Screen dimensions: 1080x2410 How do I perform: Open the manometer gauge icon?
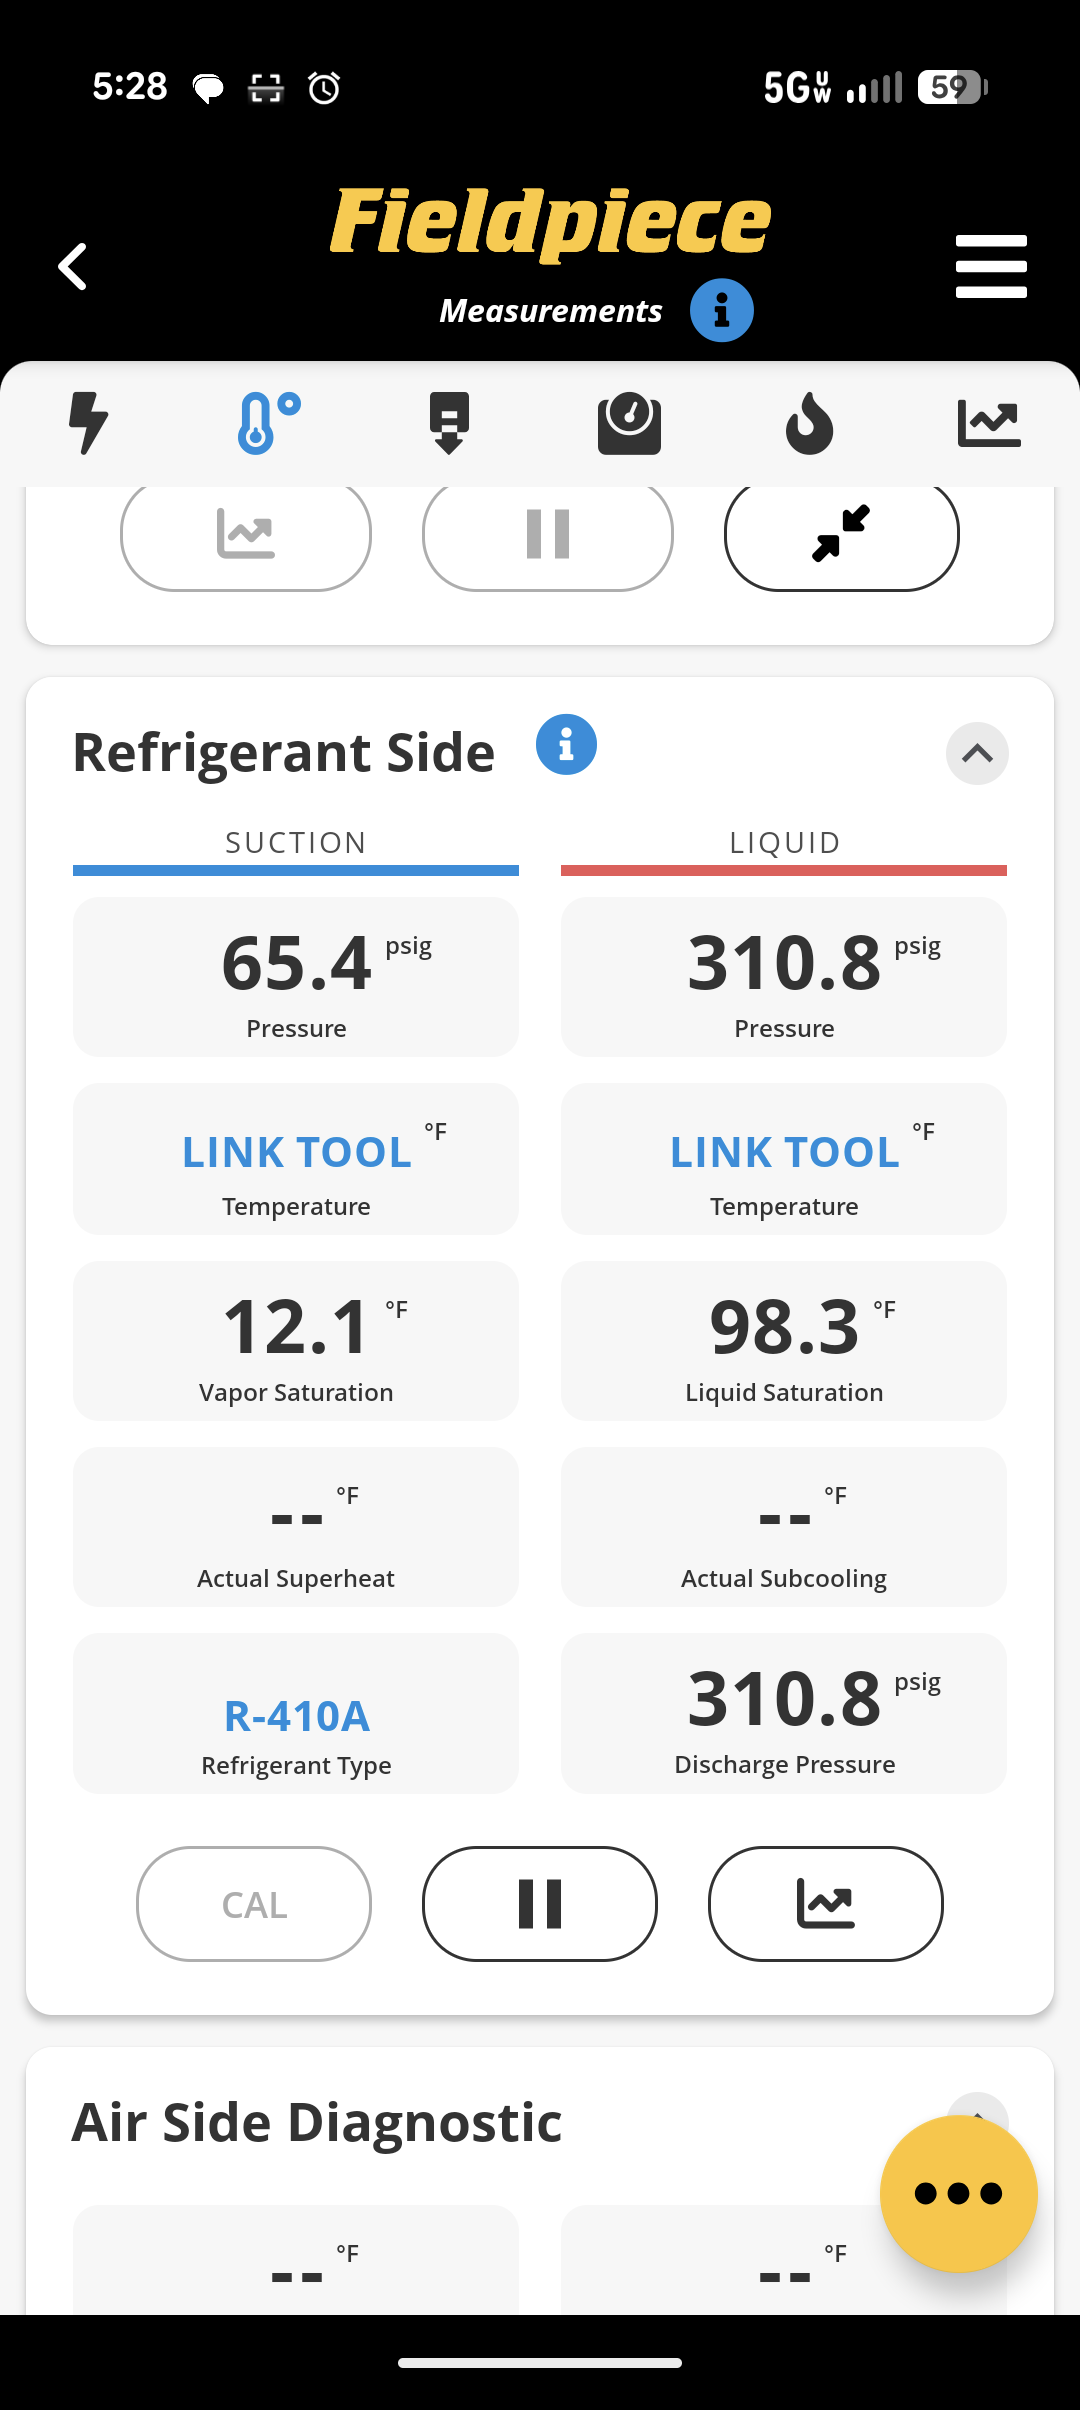point(629,423)
